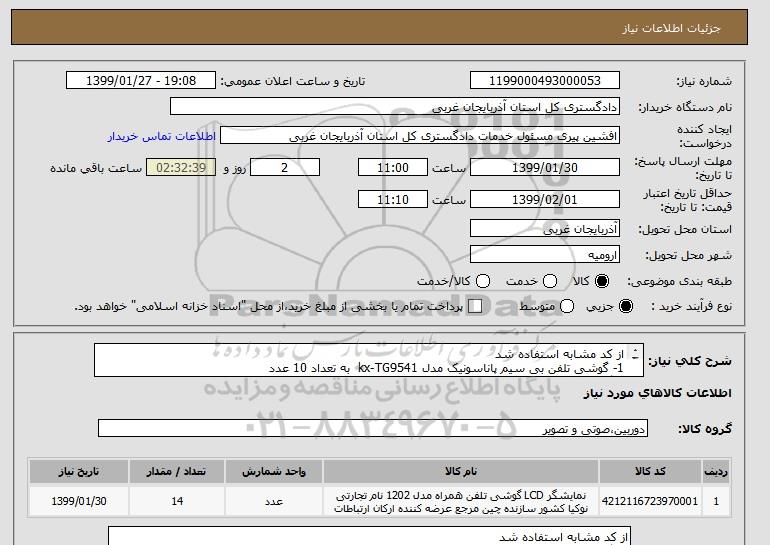Click the remaining days field showing 2
This screenshot has height=545, width=770.
pyautogui.click(x=285, y=167)
